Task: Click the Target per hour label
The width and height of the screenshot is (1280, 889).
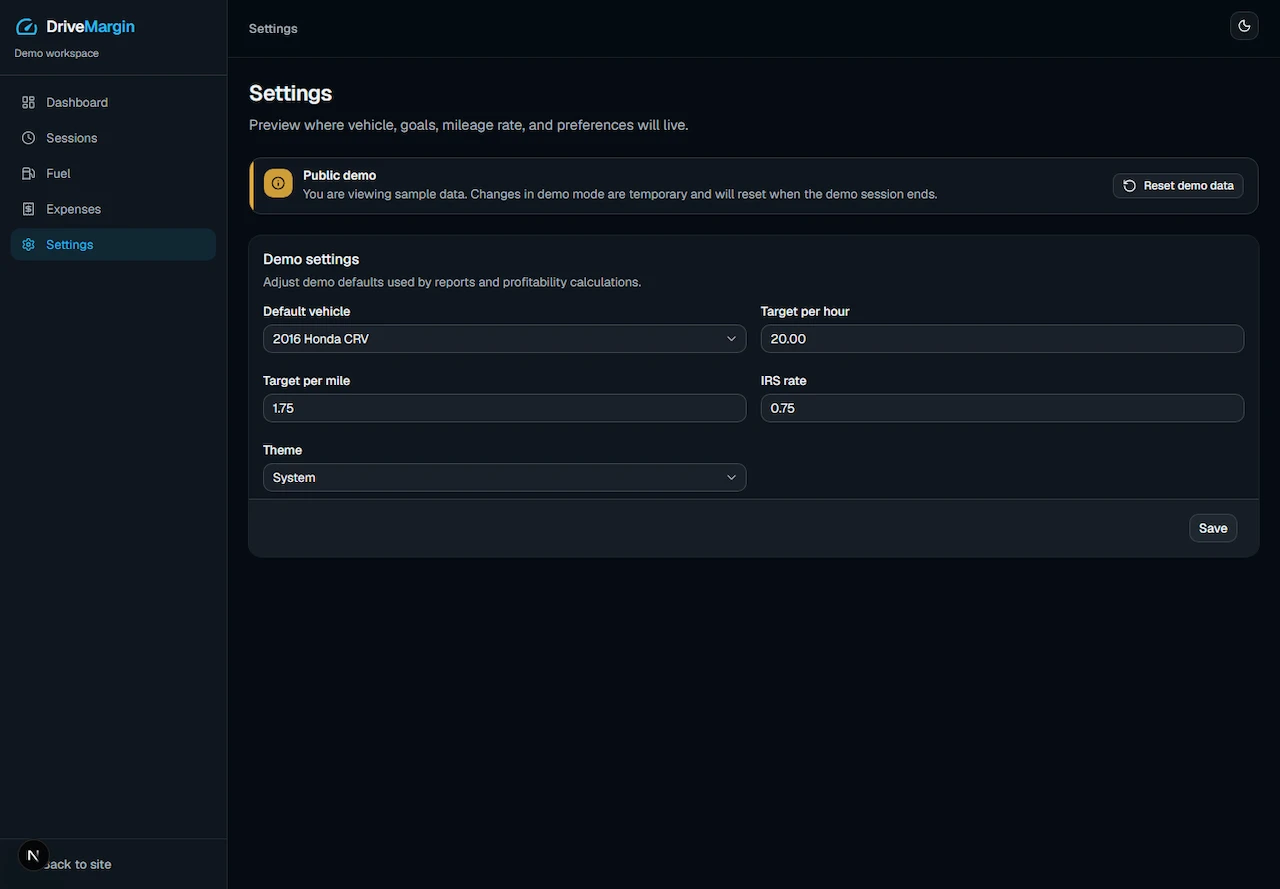Action: pos(805,311)
